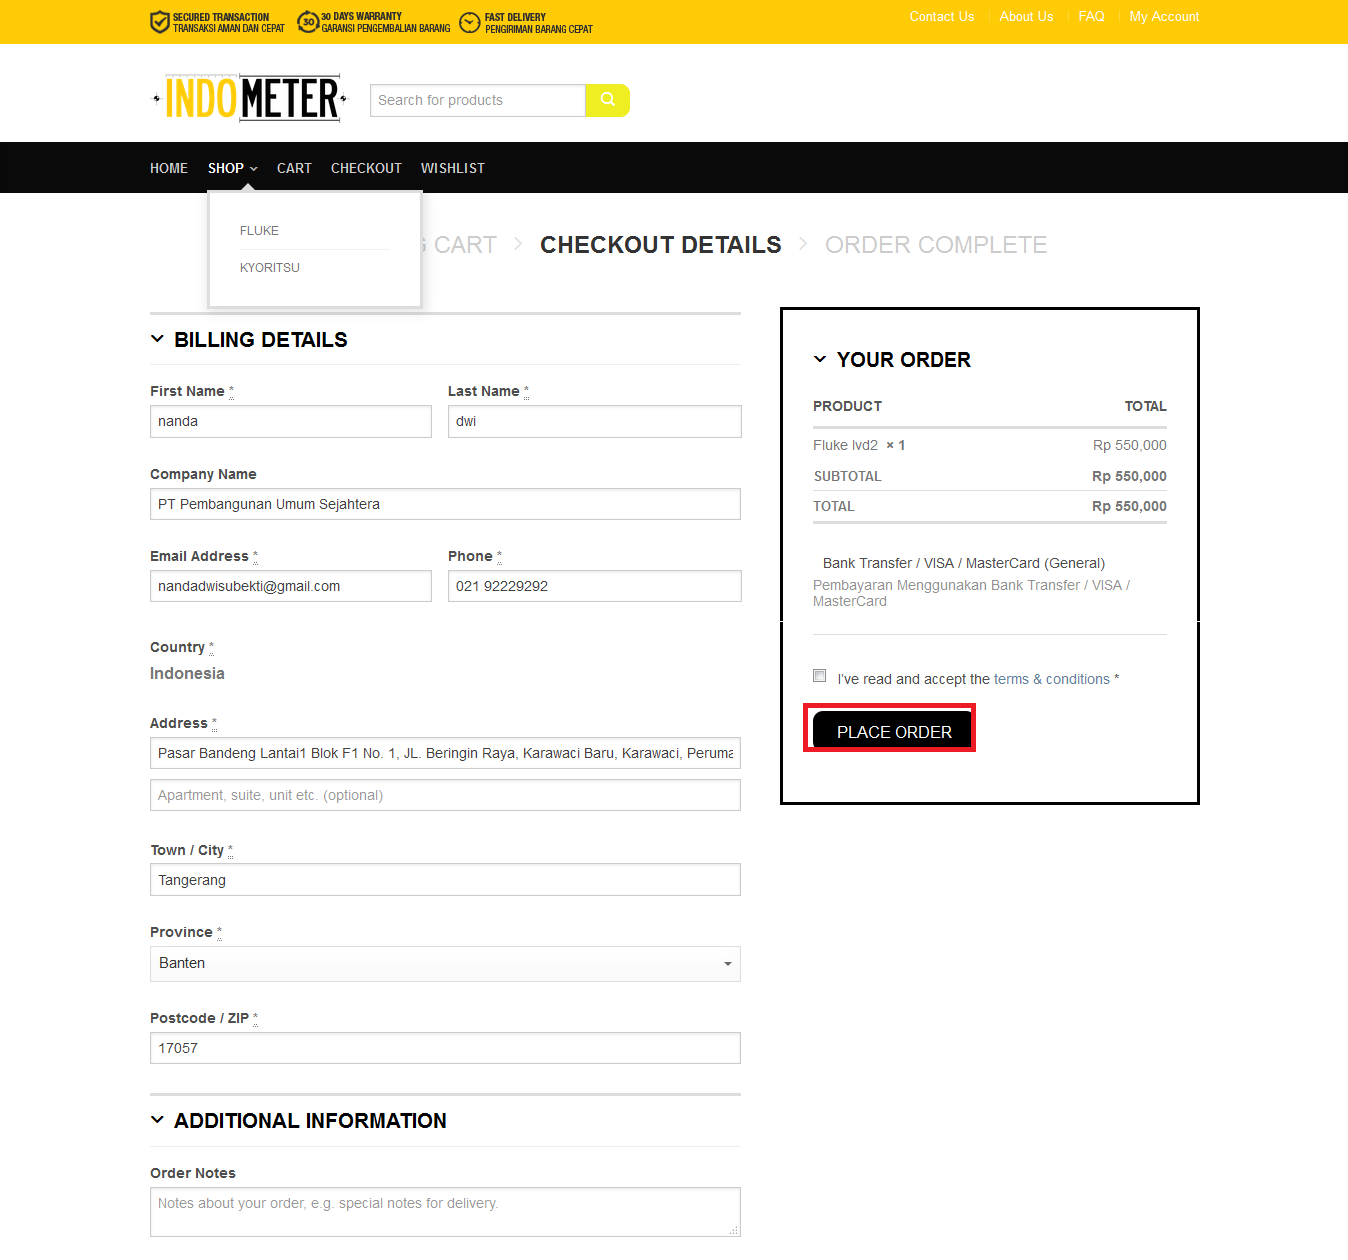
Task: Open the Wishlist navigation item
Action: point(452,168)
